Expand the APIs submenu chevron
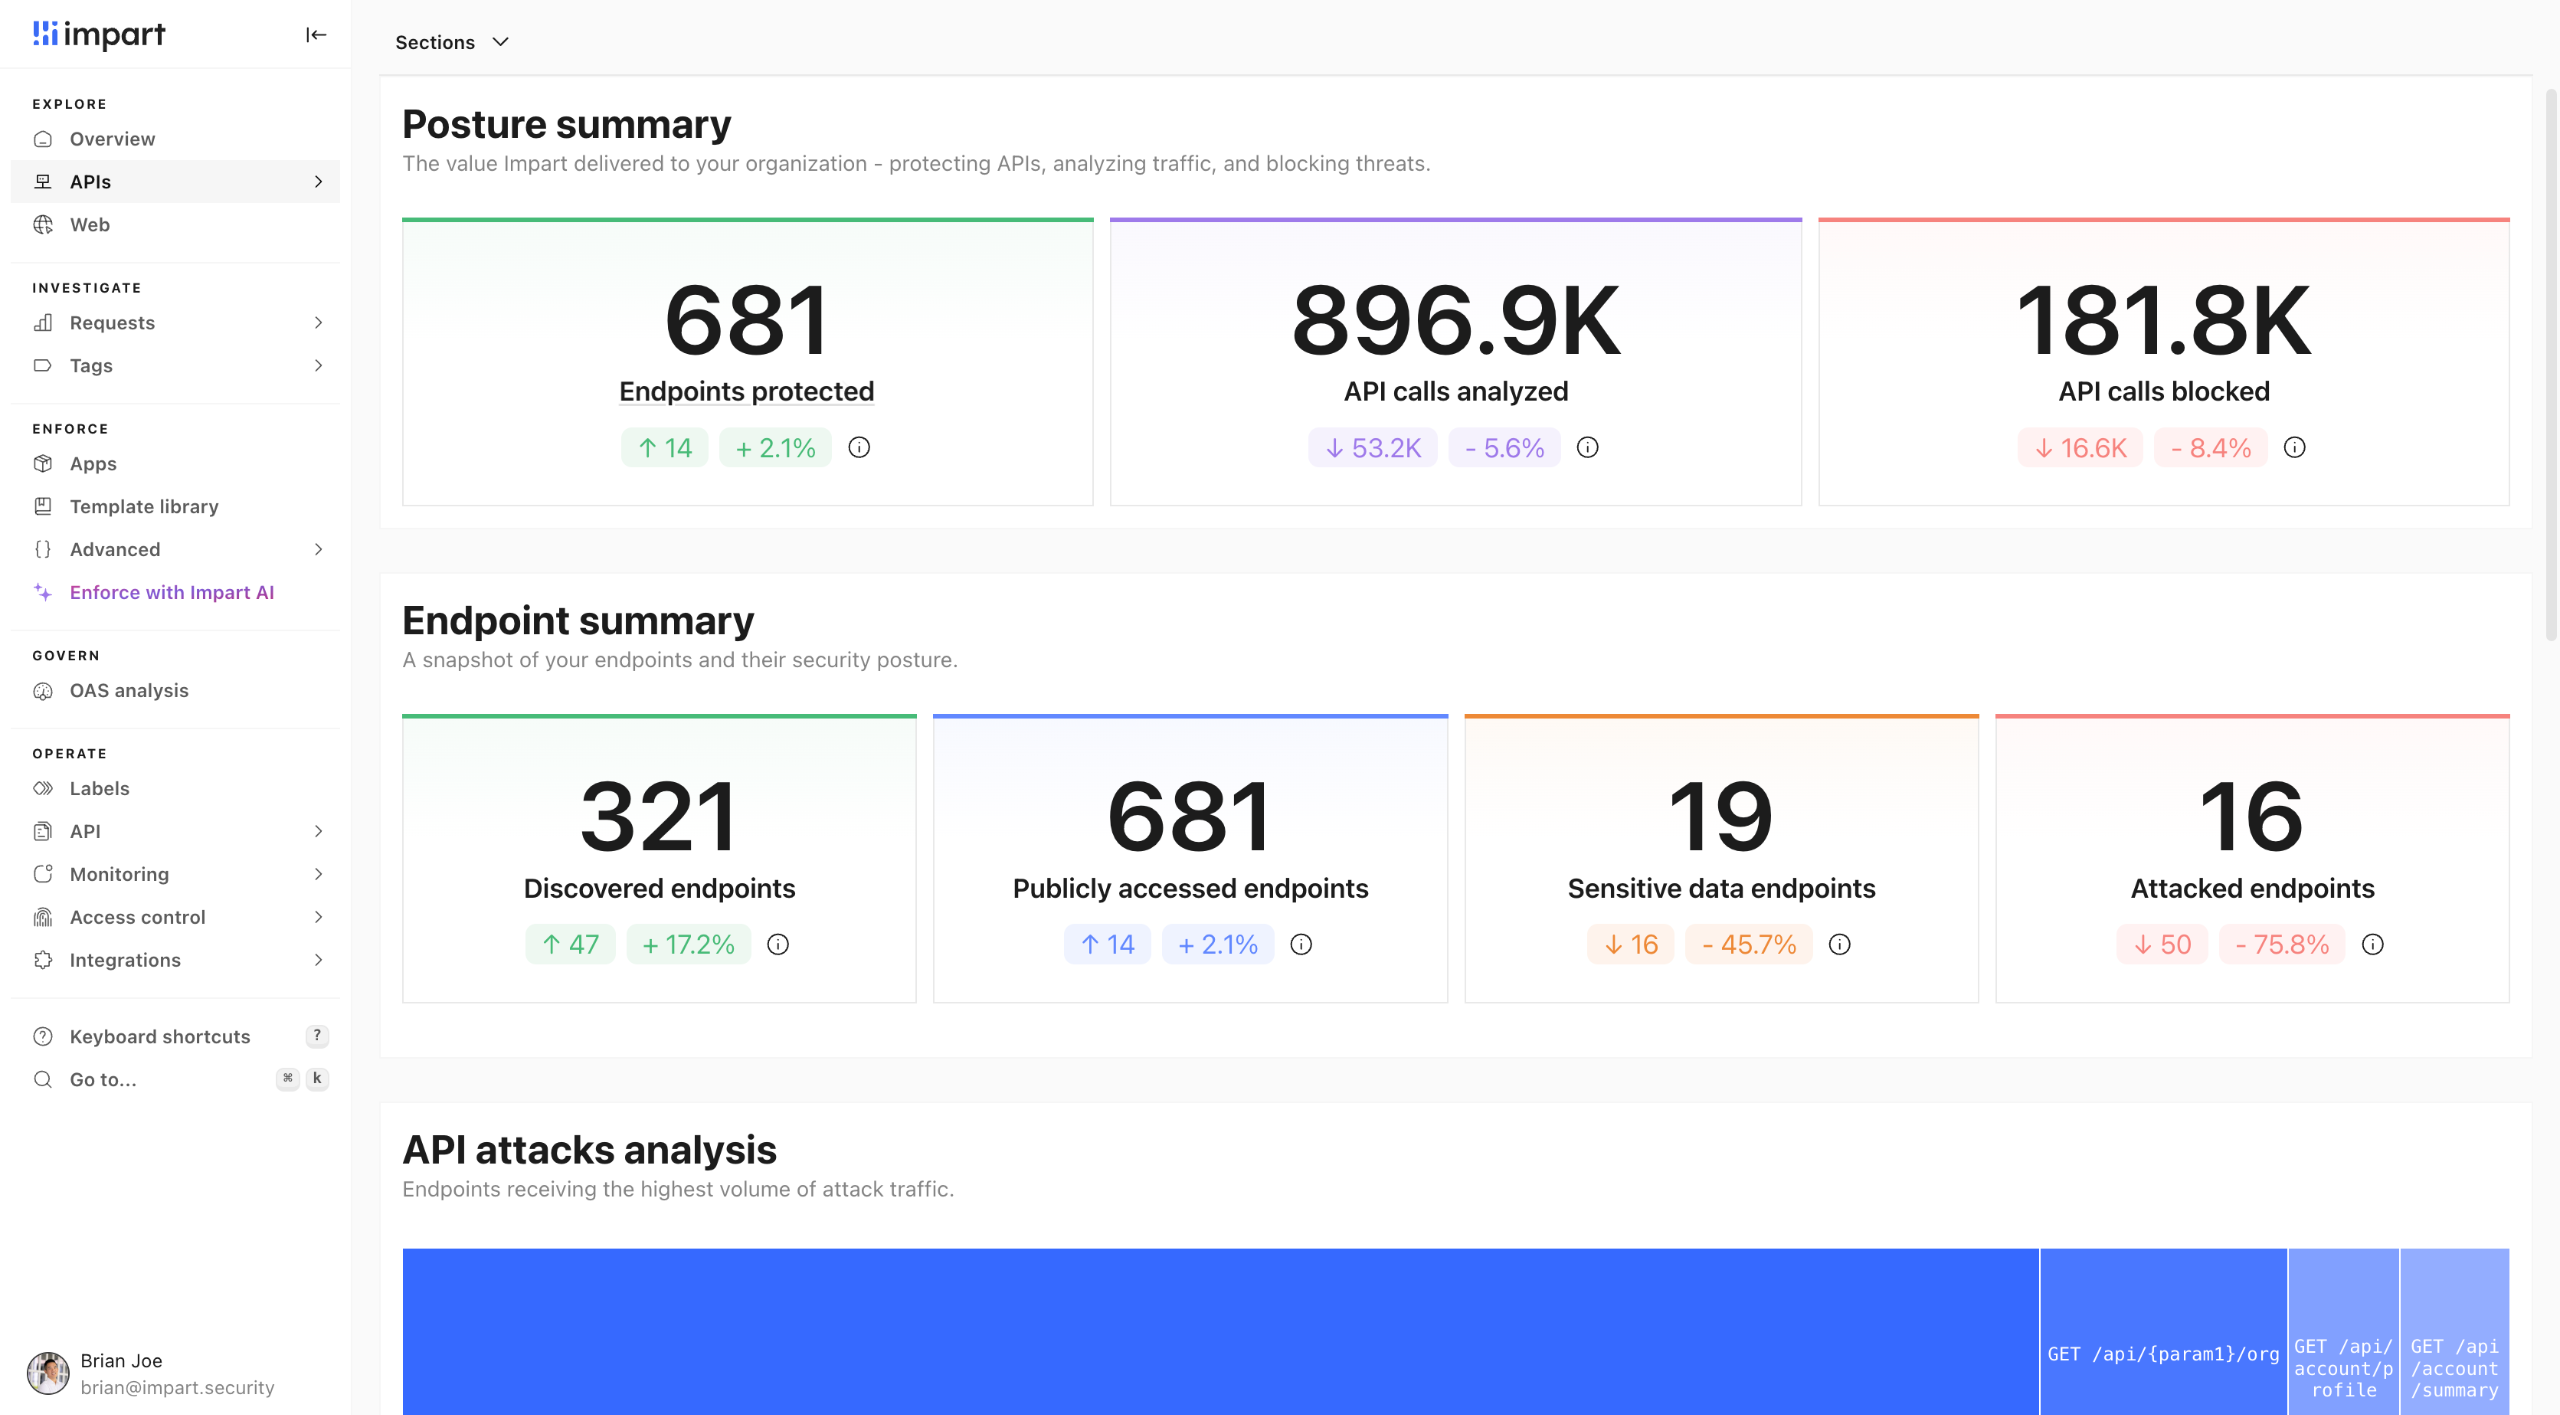Image resolution: width=2560 pixels, height=1415 pixels. point(318,182)
